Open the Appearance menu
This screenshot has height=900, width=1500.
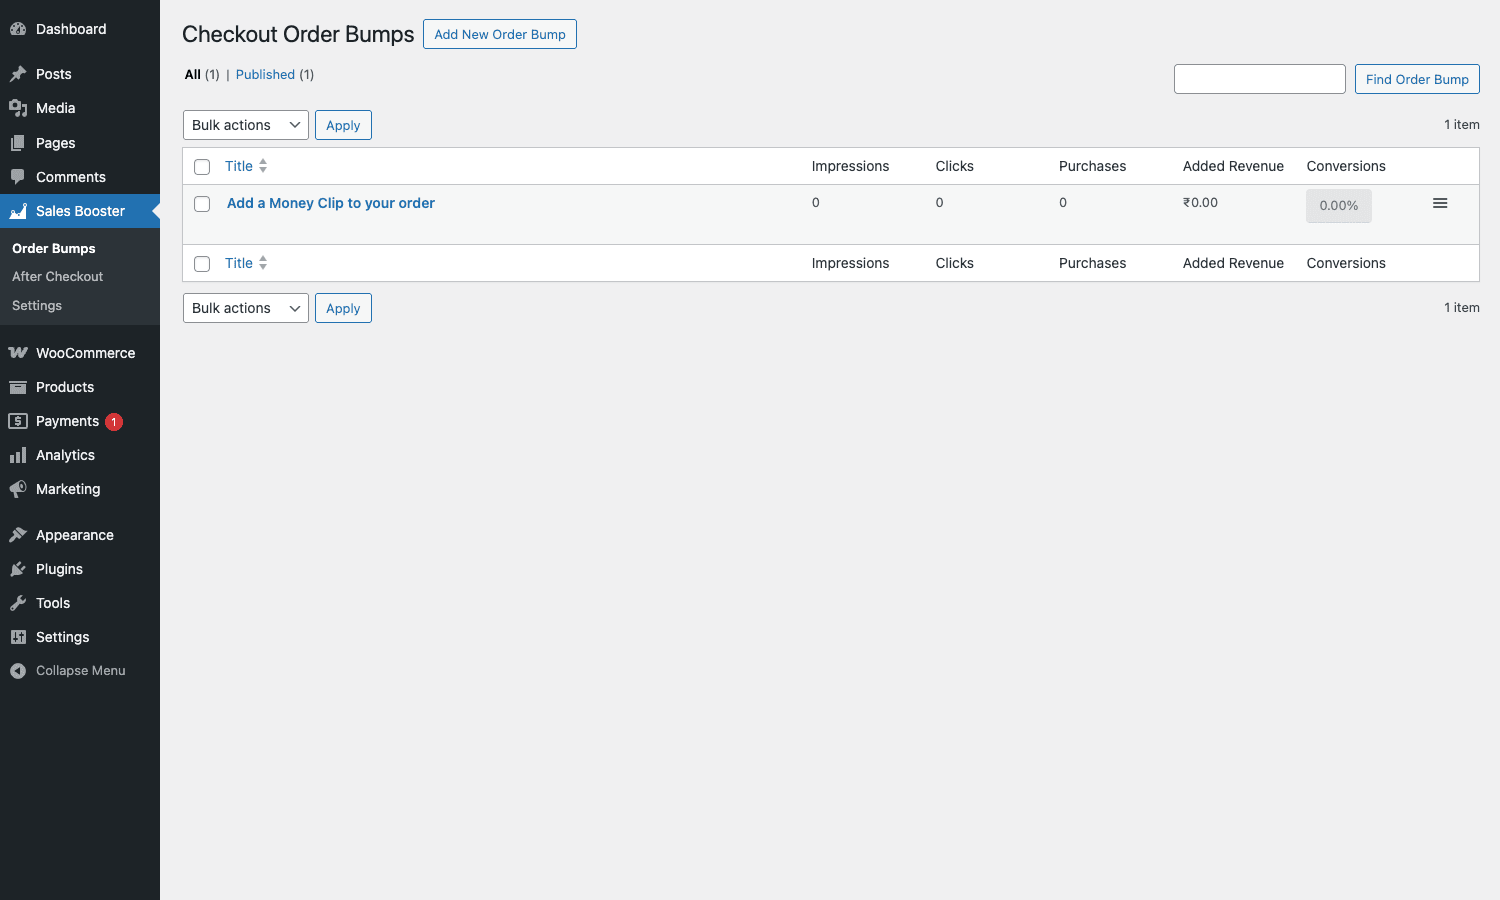[x=80, y=535]
